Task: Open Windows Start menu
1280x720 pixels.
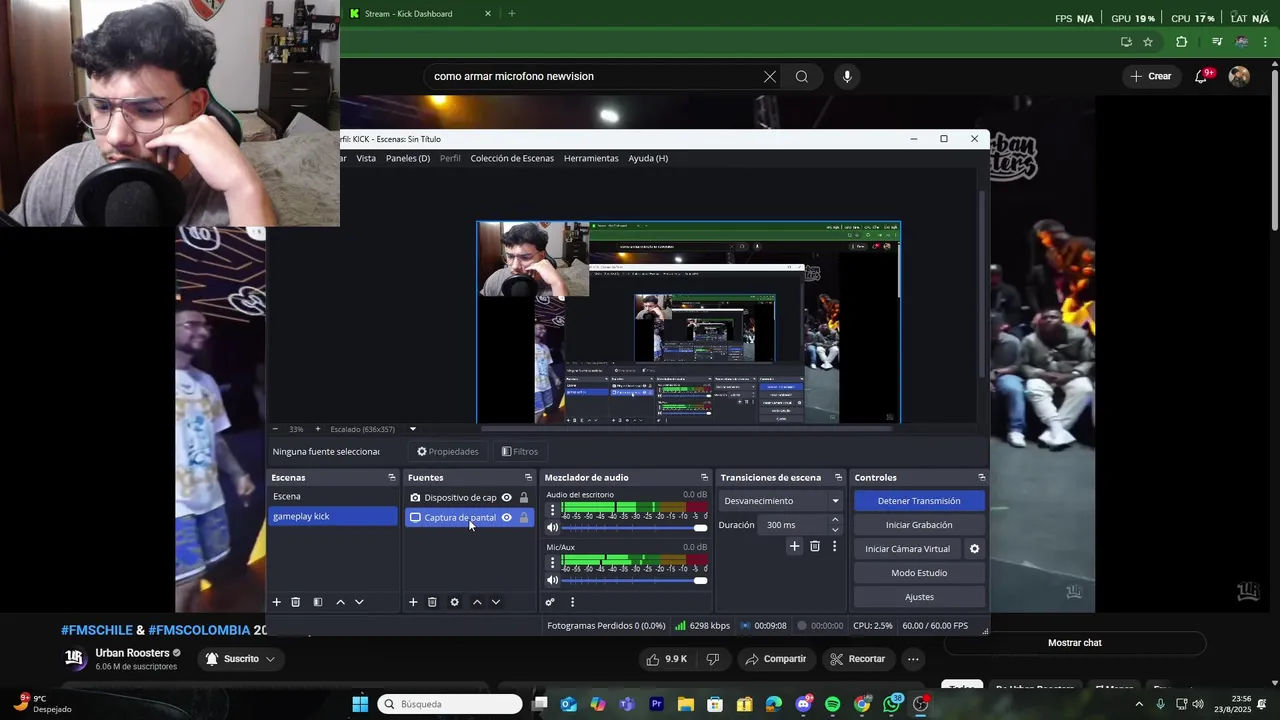Action: [360, 704]
